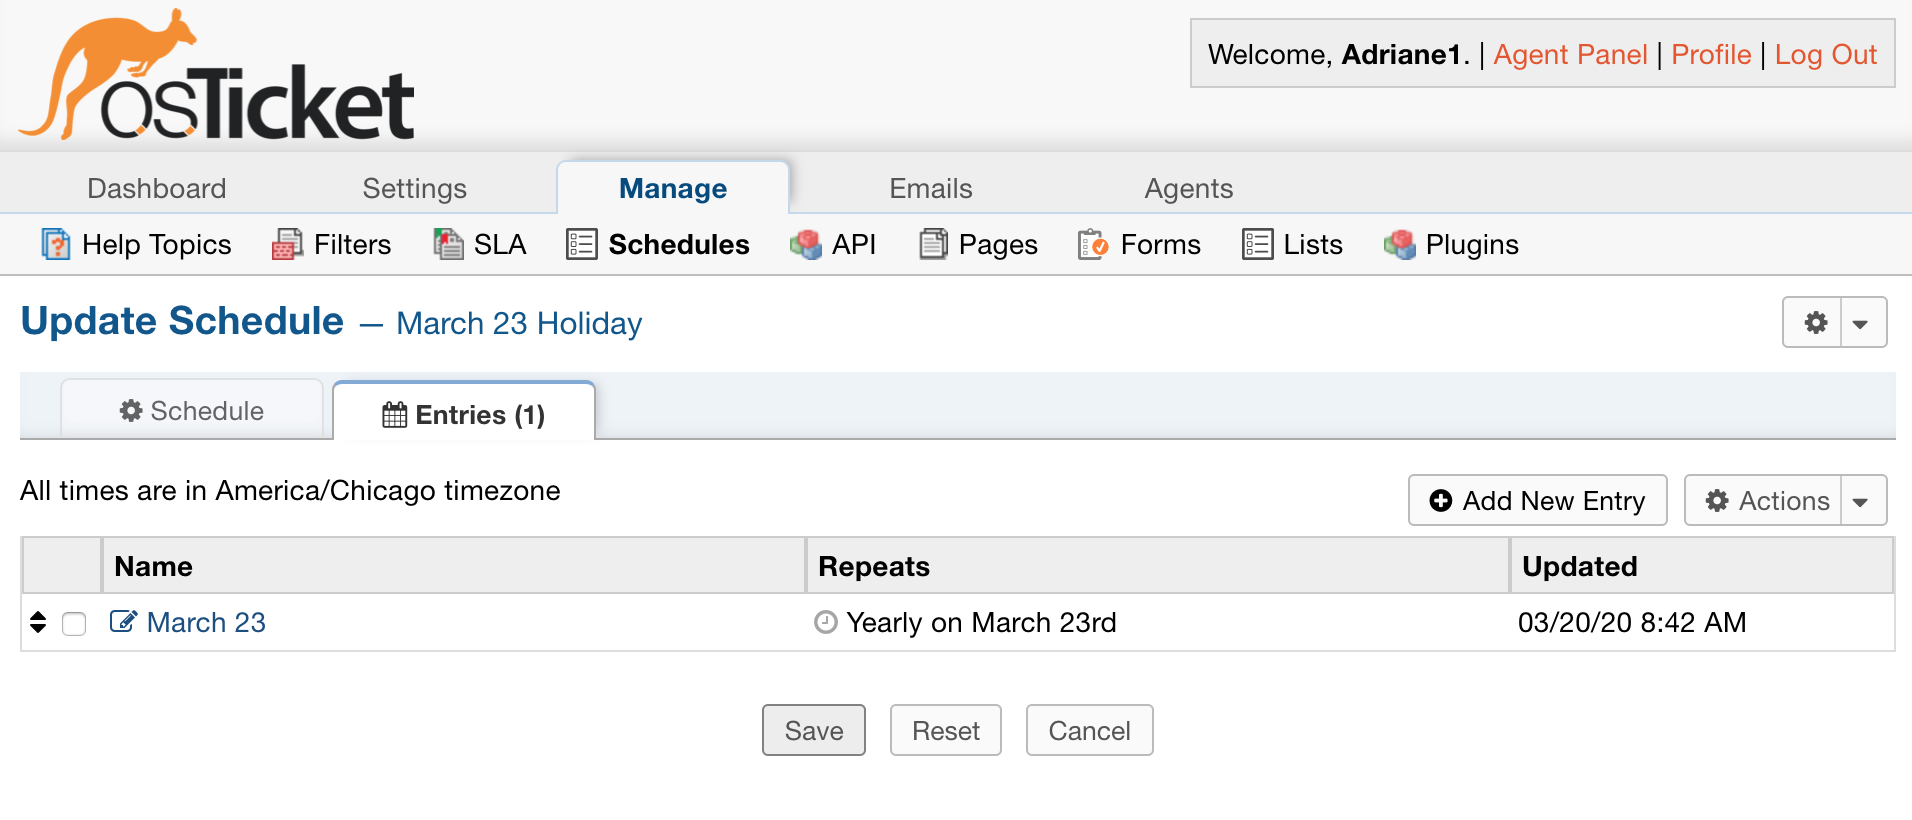Click the edit icon beside March 23
Image resolution: width=1912 pixels, height=820 pixels.
click(x=123, y=622)
